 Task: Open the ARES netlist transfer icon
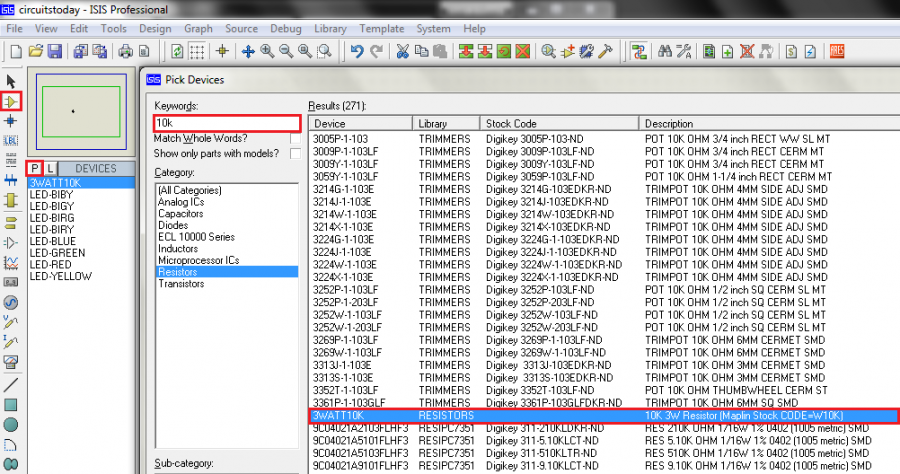pyautogui.click(x=837, y=51)
